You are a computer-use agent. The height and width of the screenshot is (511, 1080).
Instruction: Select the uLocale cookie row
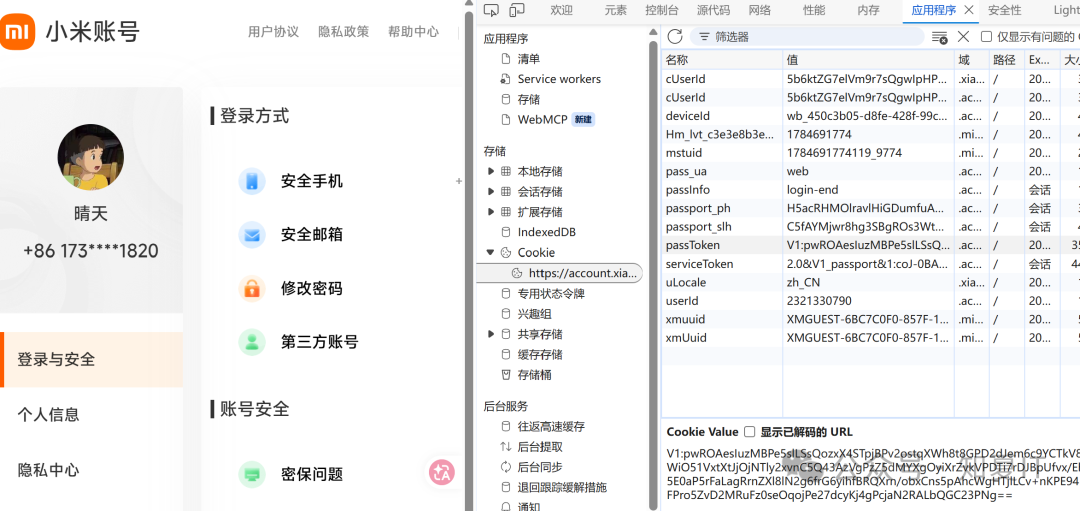tap(871, 282)
